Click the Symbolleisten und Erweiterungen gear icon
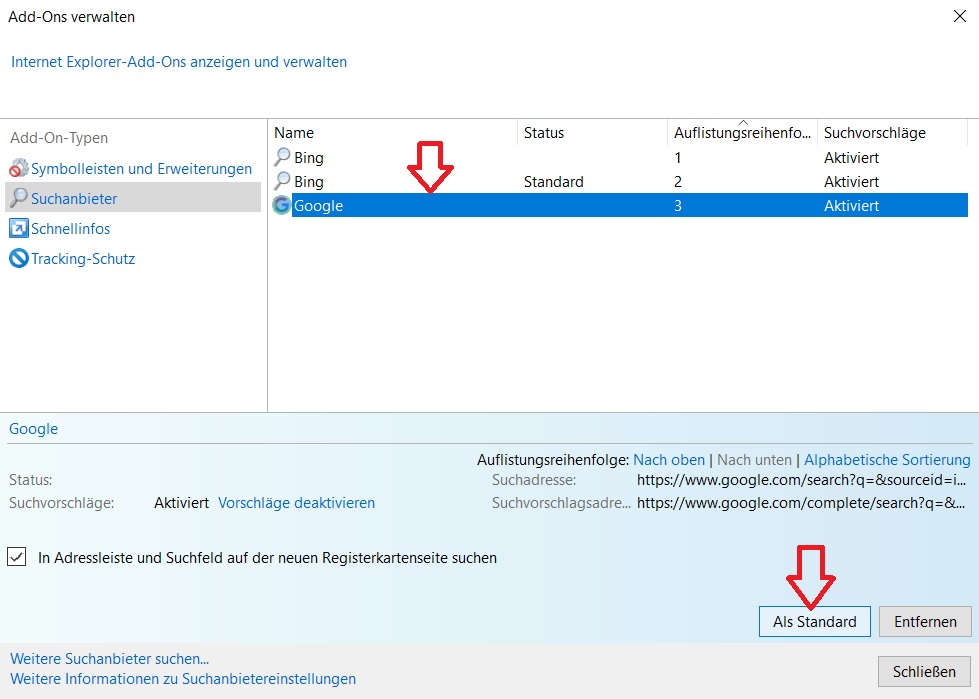 [19, 168]
